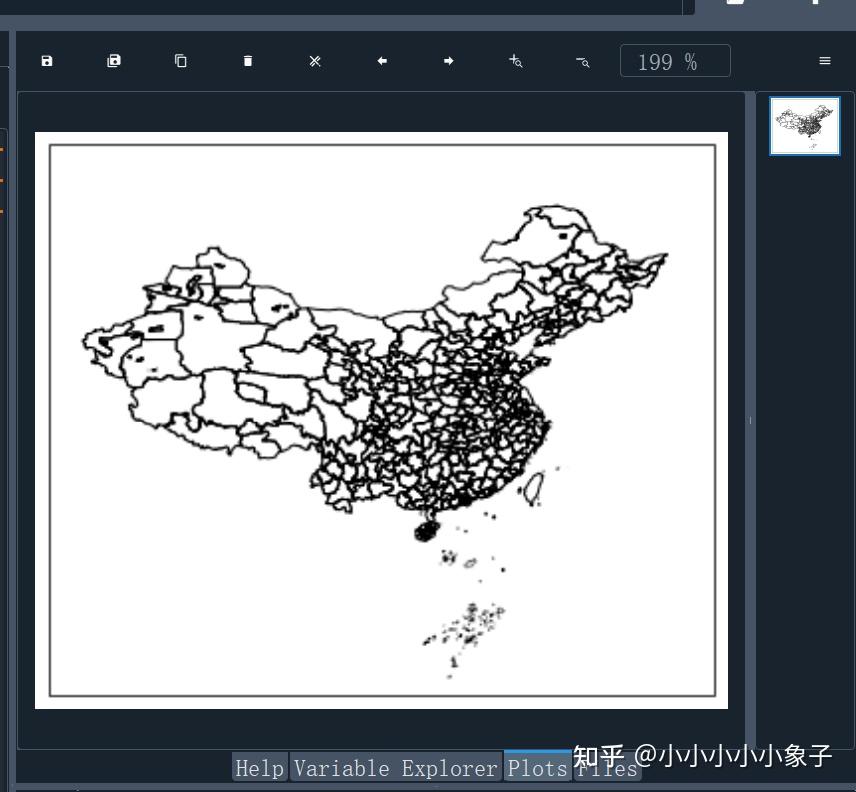Go to the previous plot

pos(382,61)
